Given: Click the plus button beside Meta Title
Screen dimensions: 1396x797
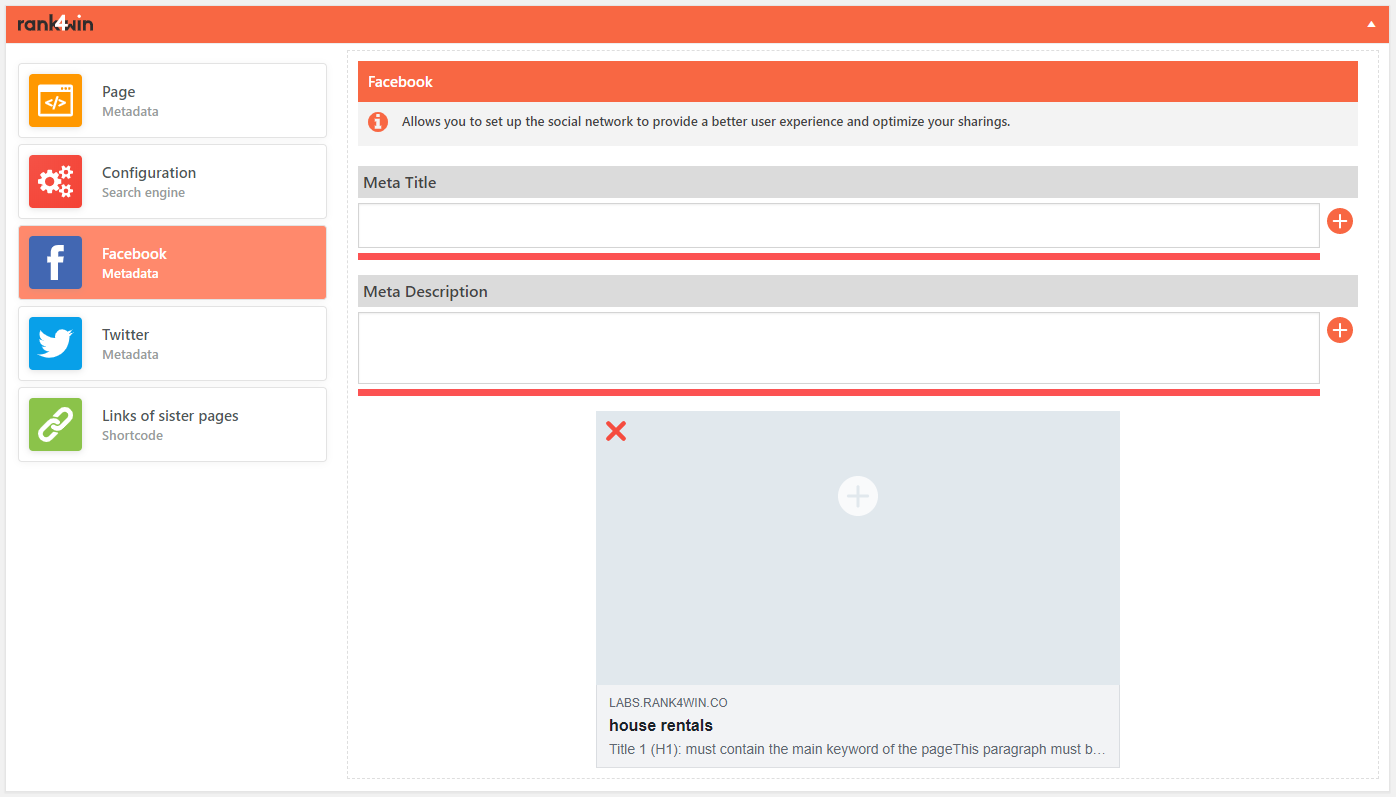Looking at the screenshot, I should [x=1340, y=222].
